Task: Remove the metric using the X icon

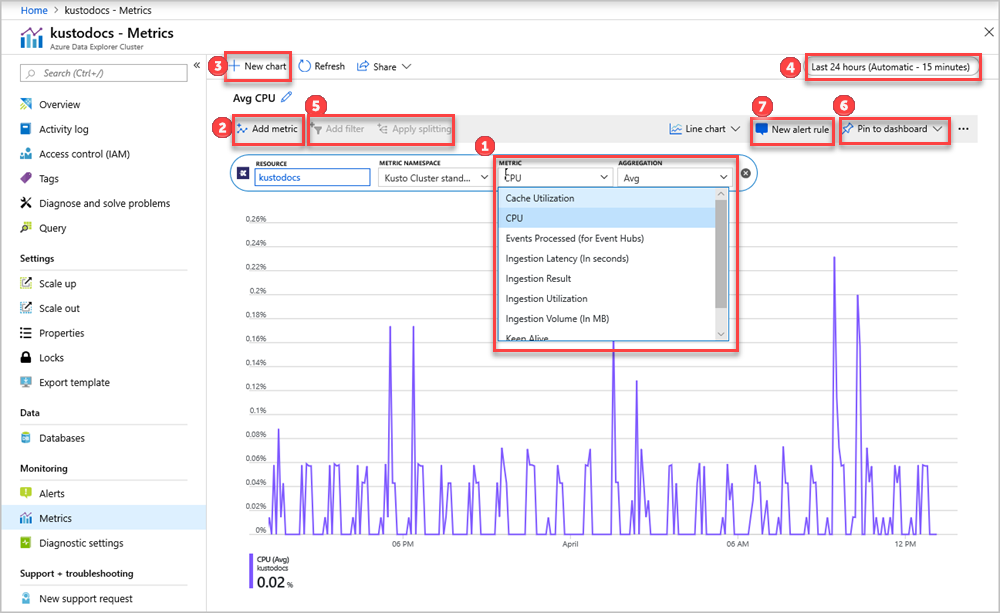Action: [x=745, y=173]
